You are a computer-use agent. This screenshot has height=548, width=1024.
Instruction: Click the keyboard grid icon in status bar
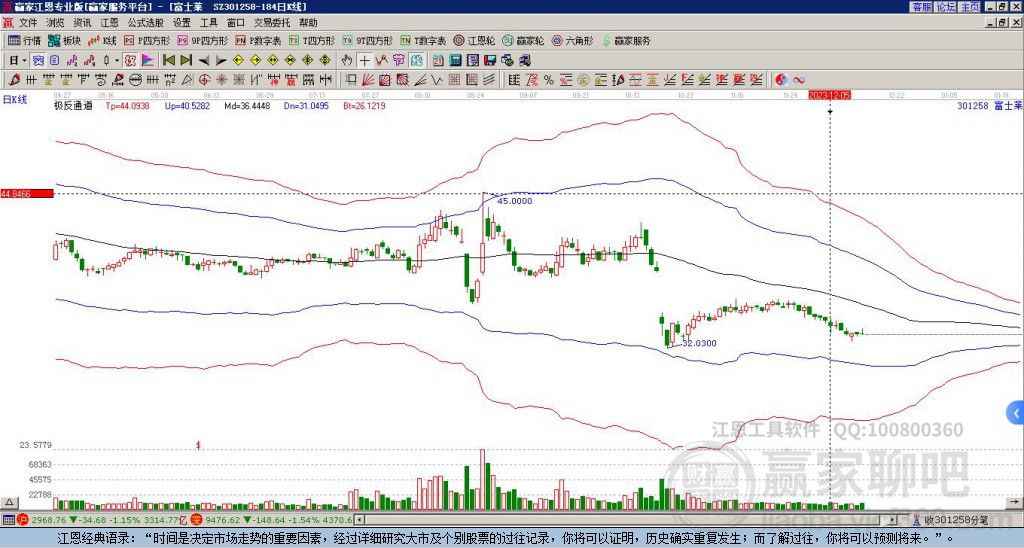pos(8,520)
